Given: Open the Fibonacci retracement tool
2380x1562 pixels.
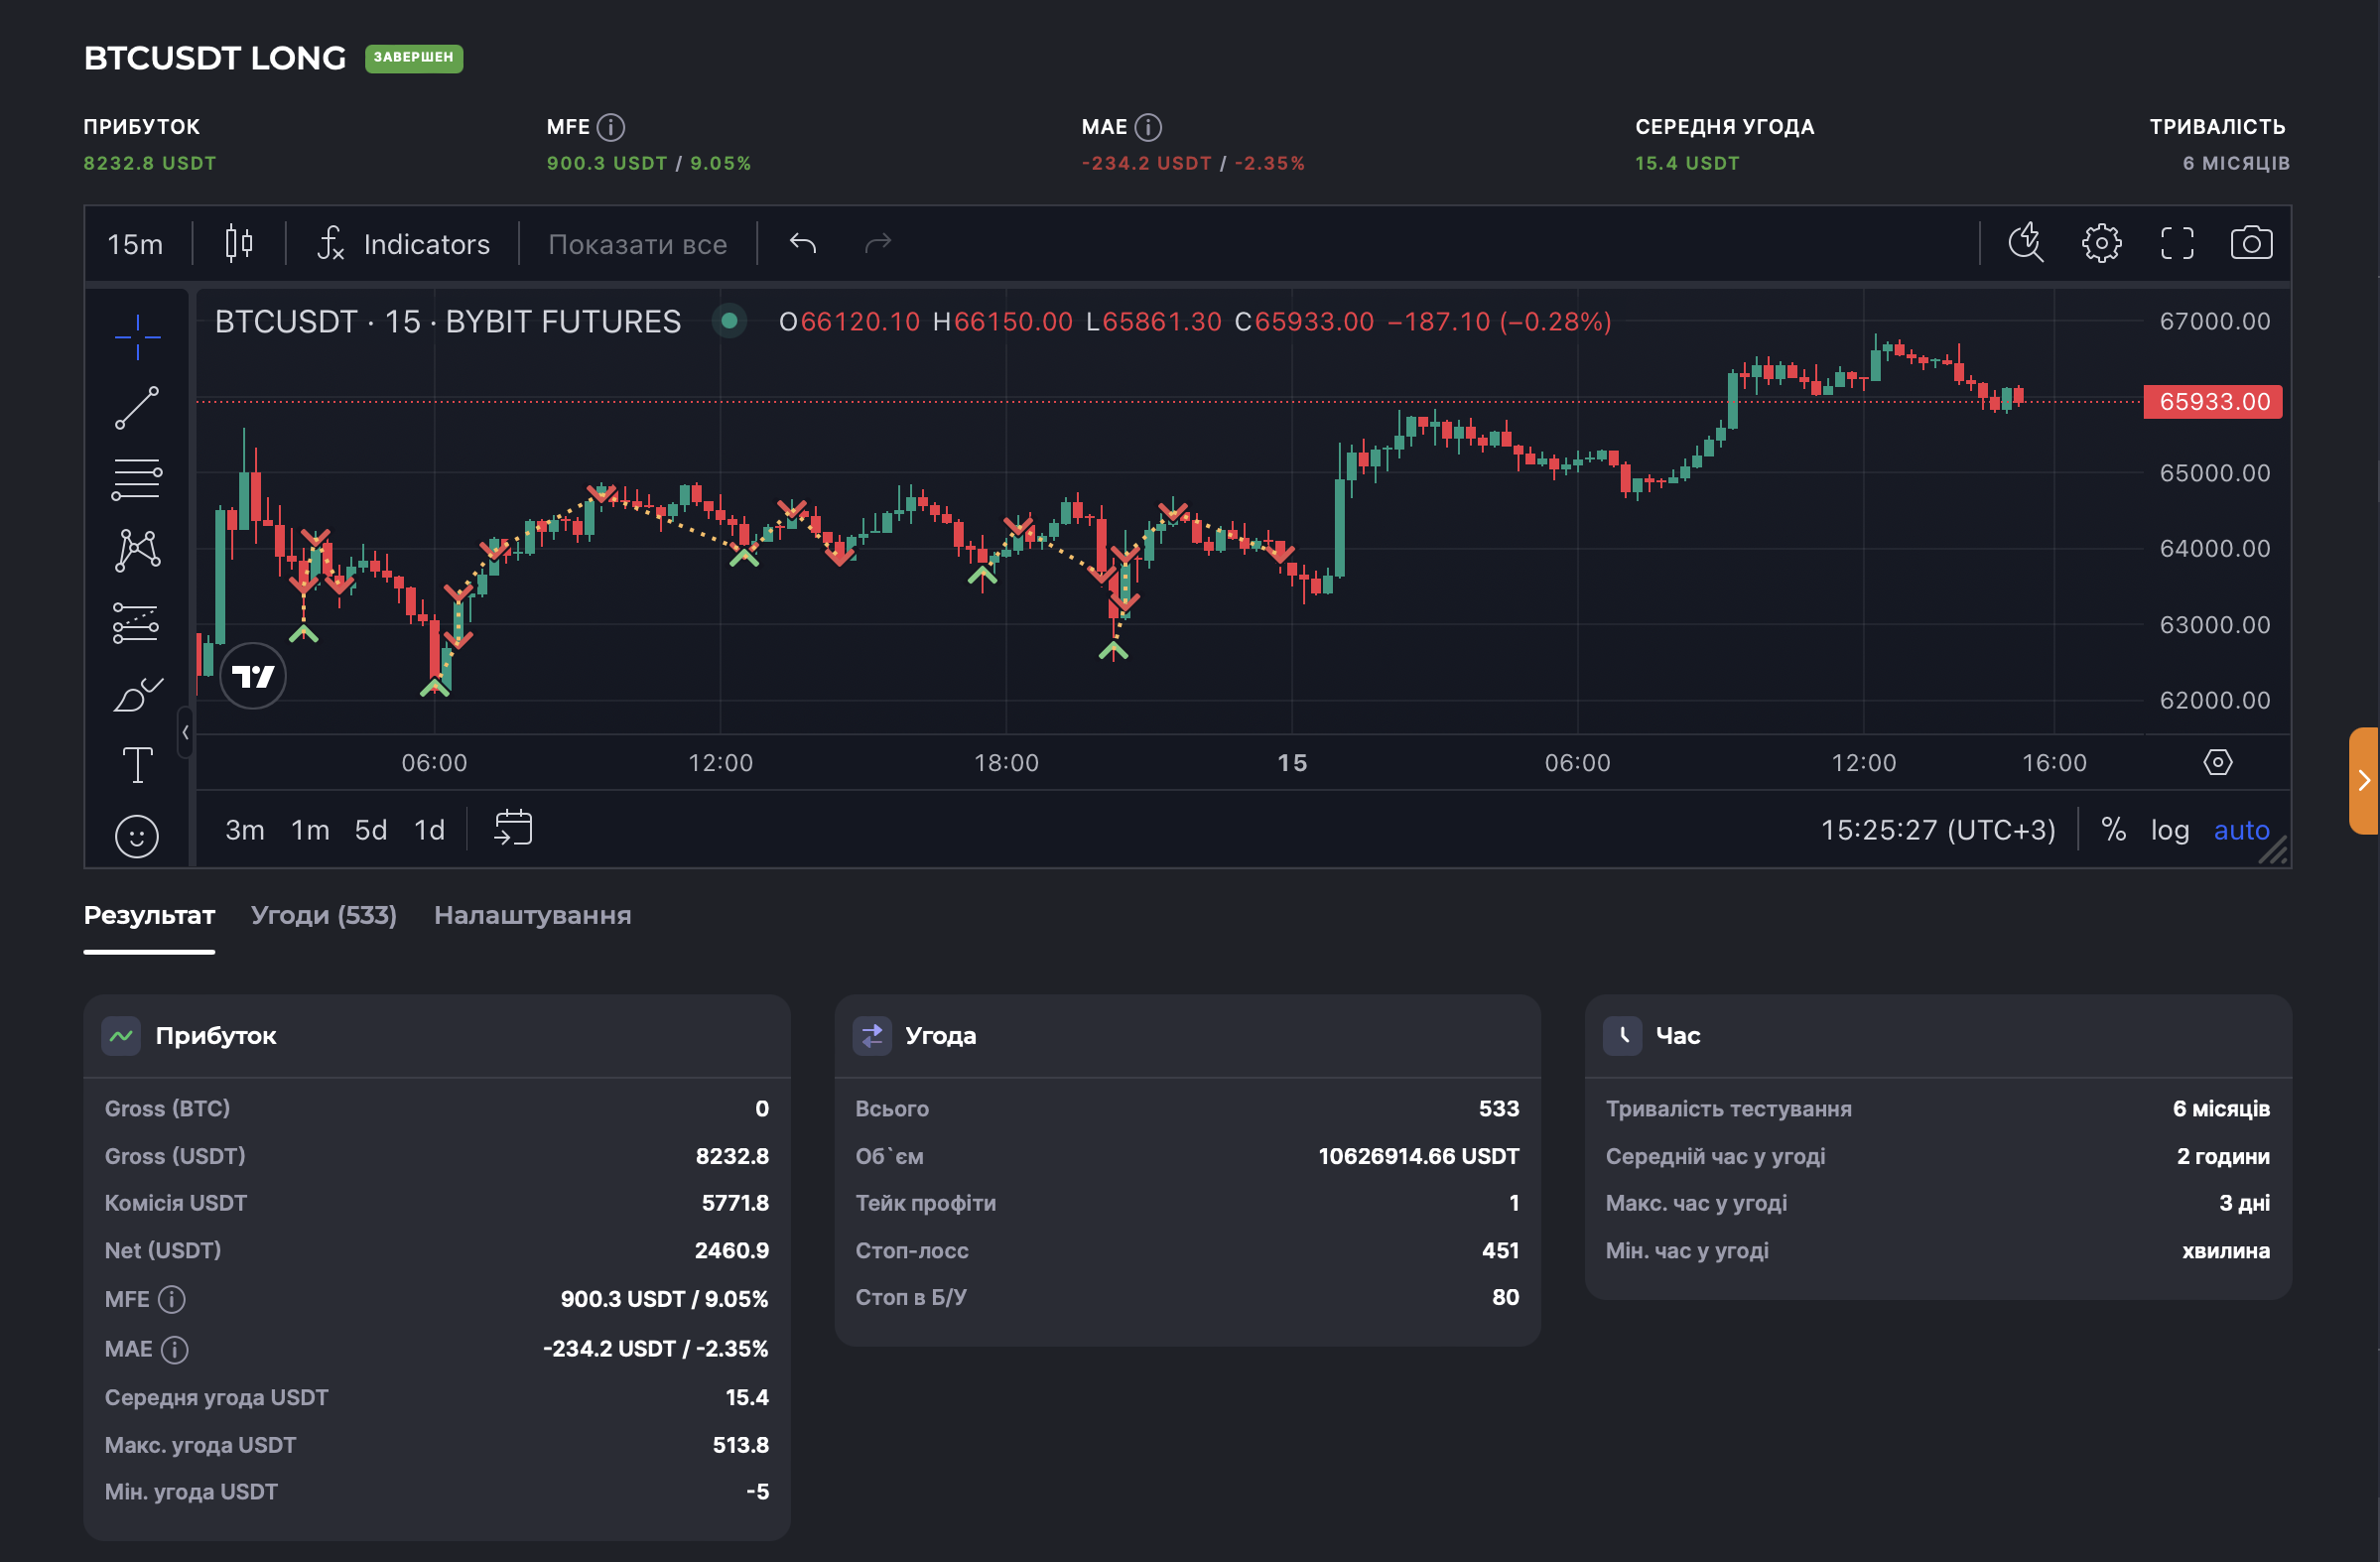Looking at the screenshot, I should pos(137,479).
